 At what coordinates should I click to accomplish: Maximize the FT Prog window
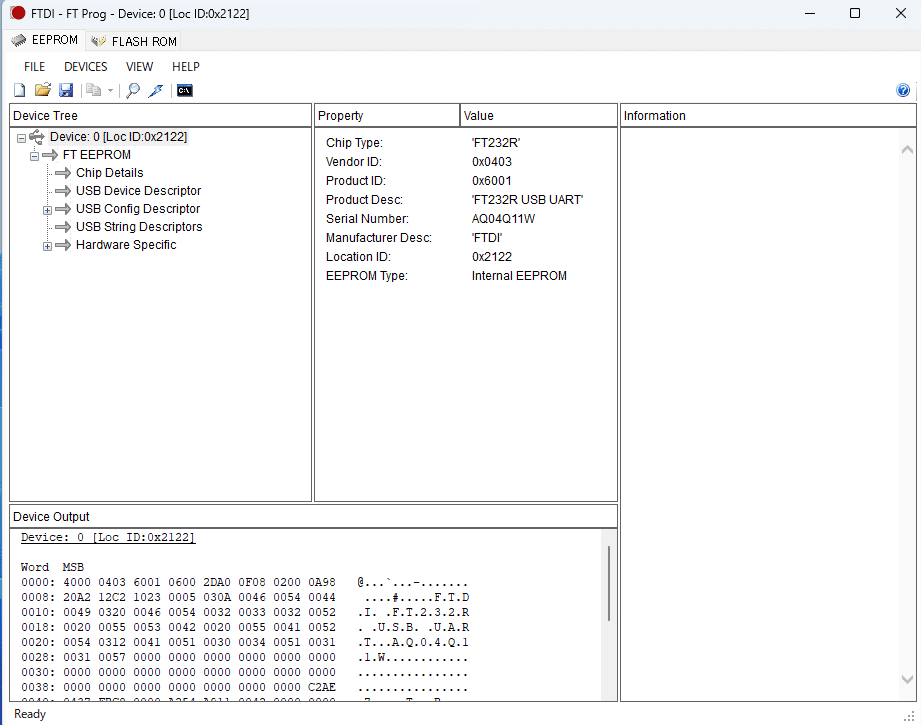pyautogui.click(x=855, y=13)
